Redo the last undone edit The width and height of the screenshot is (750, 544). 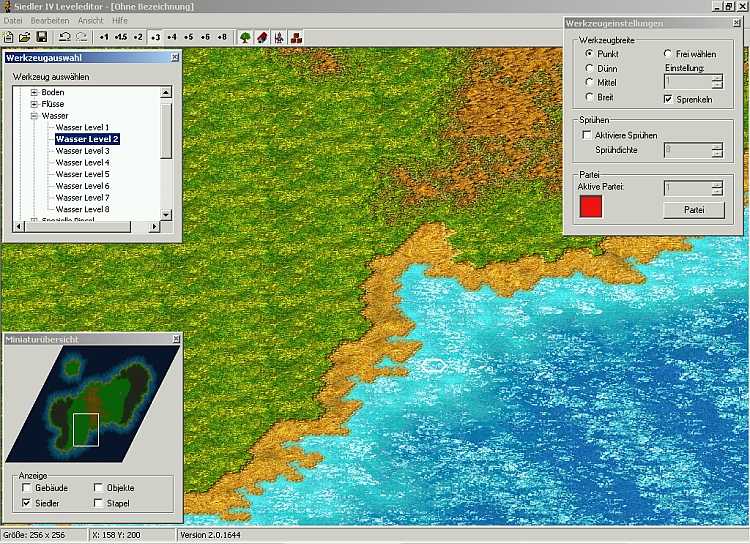point(82,37)
